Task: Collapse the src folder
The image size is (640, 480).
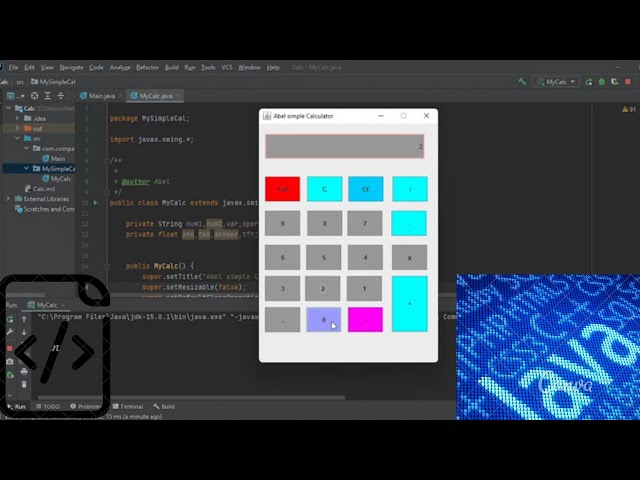Action: [x=17, y=138]
